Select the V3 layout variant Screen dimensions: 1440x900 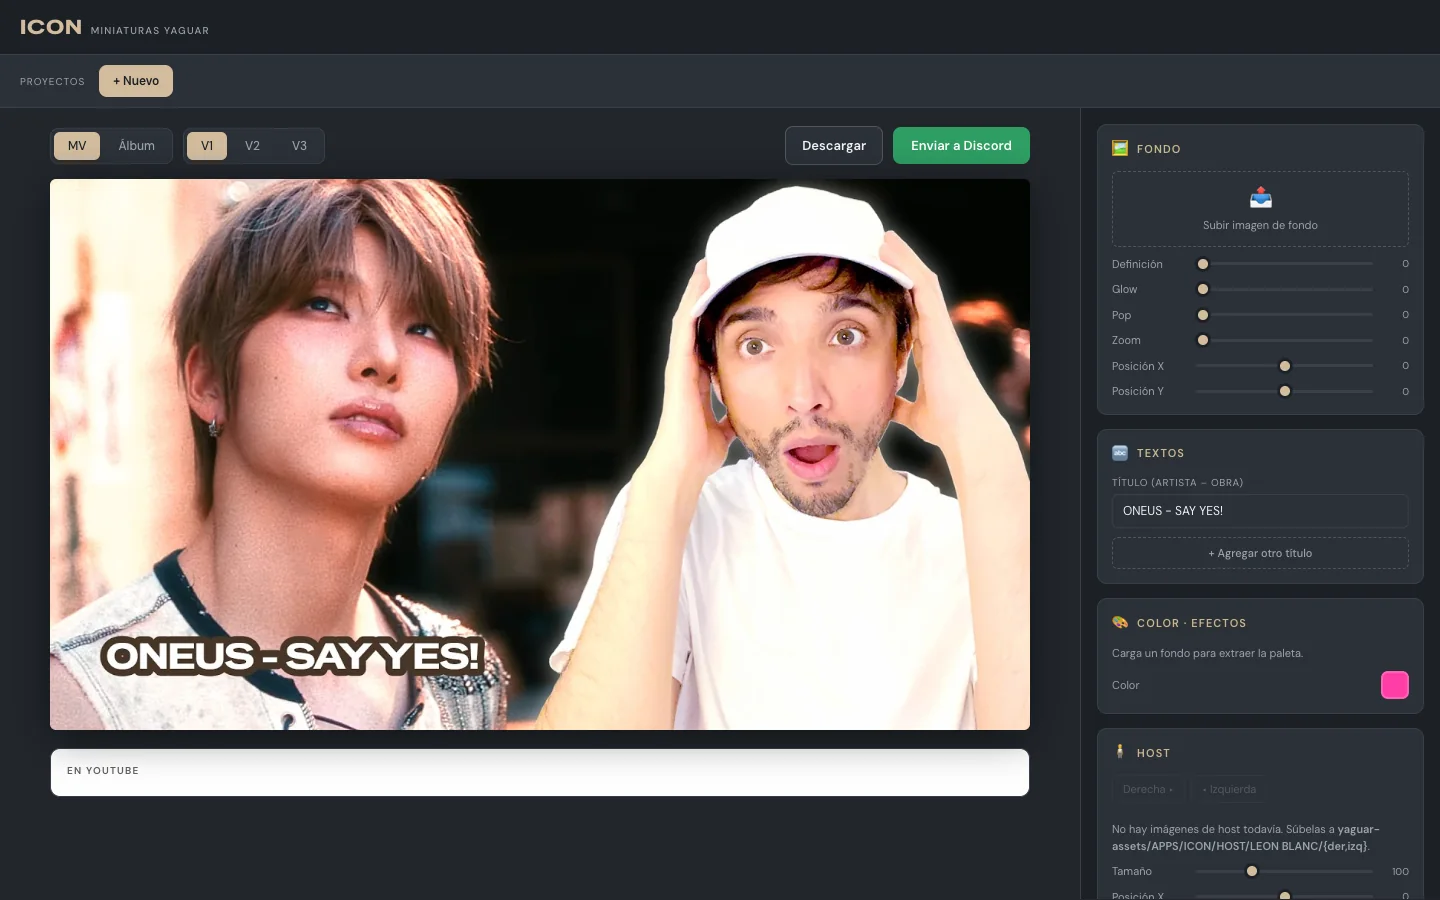(x=299, y=146)
